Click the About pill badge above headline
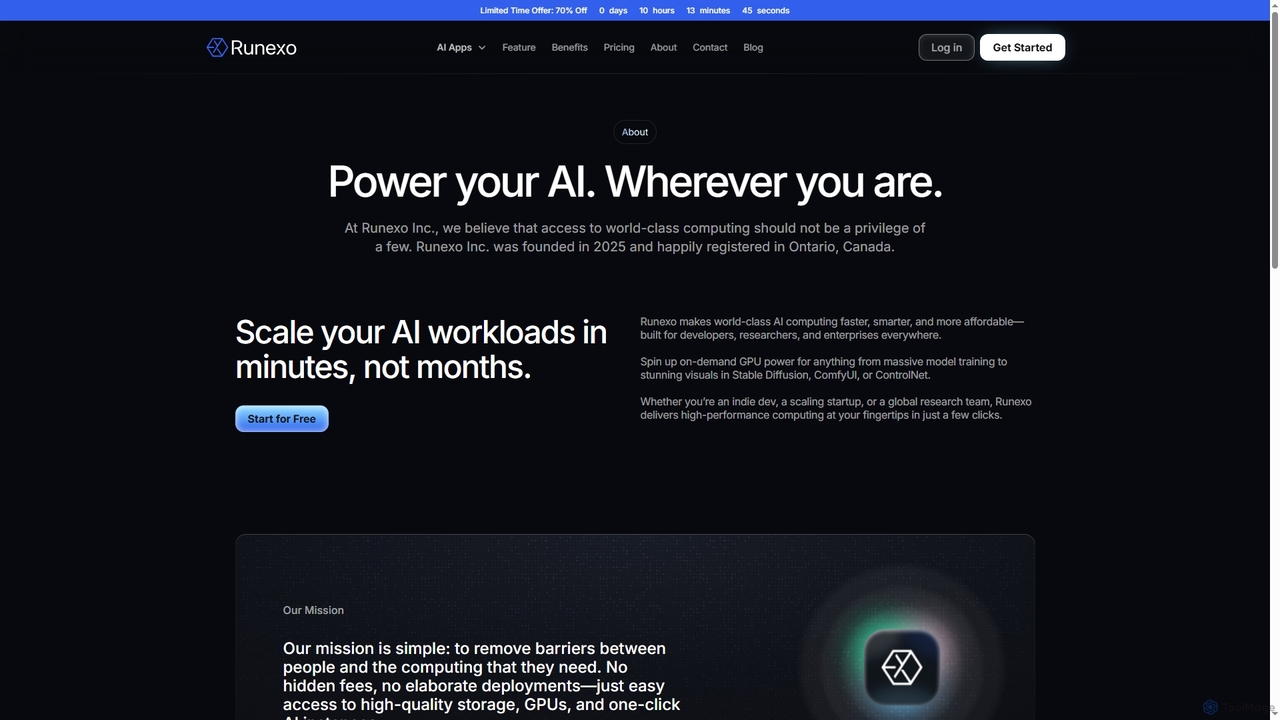1280x720 pixels. point(635,132)
